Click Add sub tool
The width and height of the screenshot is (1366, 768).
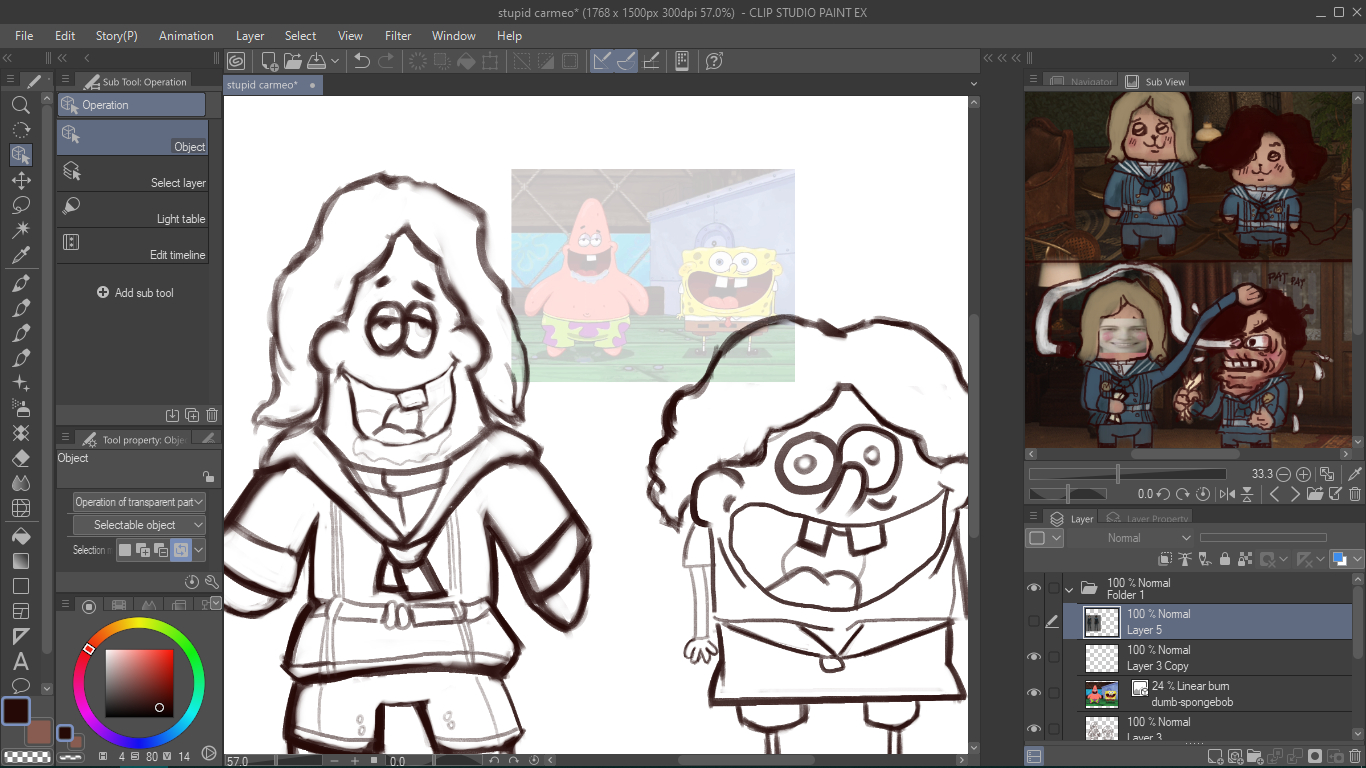(x=135, y=293)
